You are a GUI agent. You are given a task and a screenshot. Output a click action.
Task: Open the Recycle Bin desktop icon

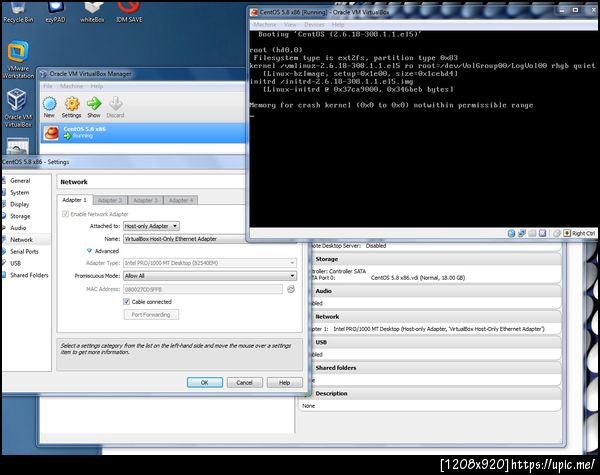click(x=18, y=12)
